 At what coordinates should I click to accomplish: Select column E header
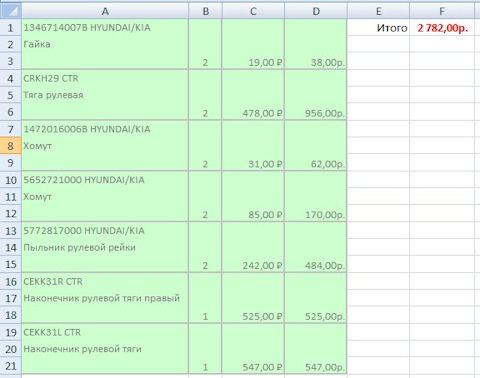tap(379, 11)
